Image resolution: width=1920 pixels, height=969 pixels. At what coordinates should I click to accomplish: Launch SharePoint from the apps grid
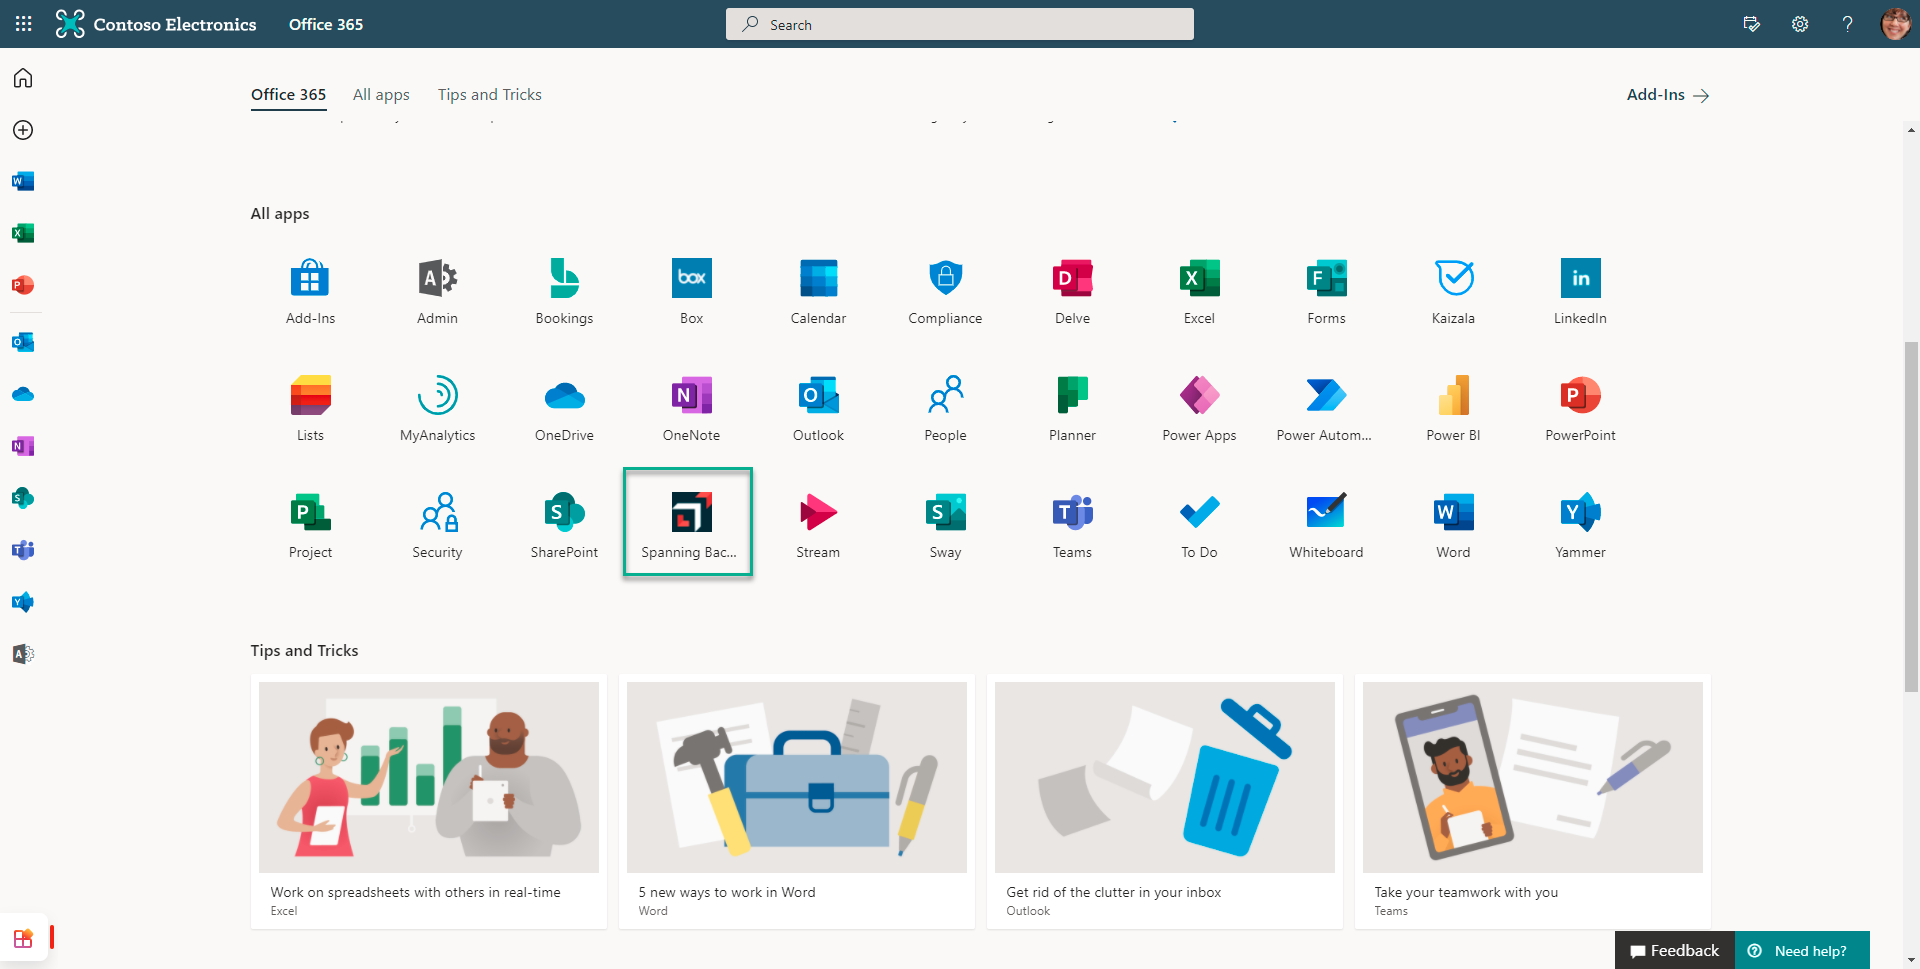pyautogui.click(x=564, y=524)
